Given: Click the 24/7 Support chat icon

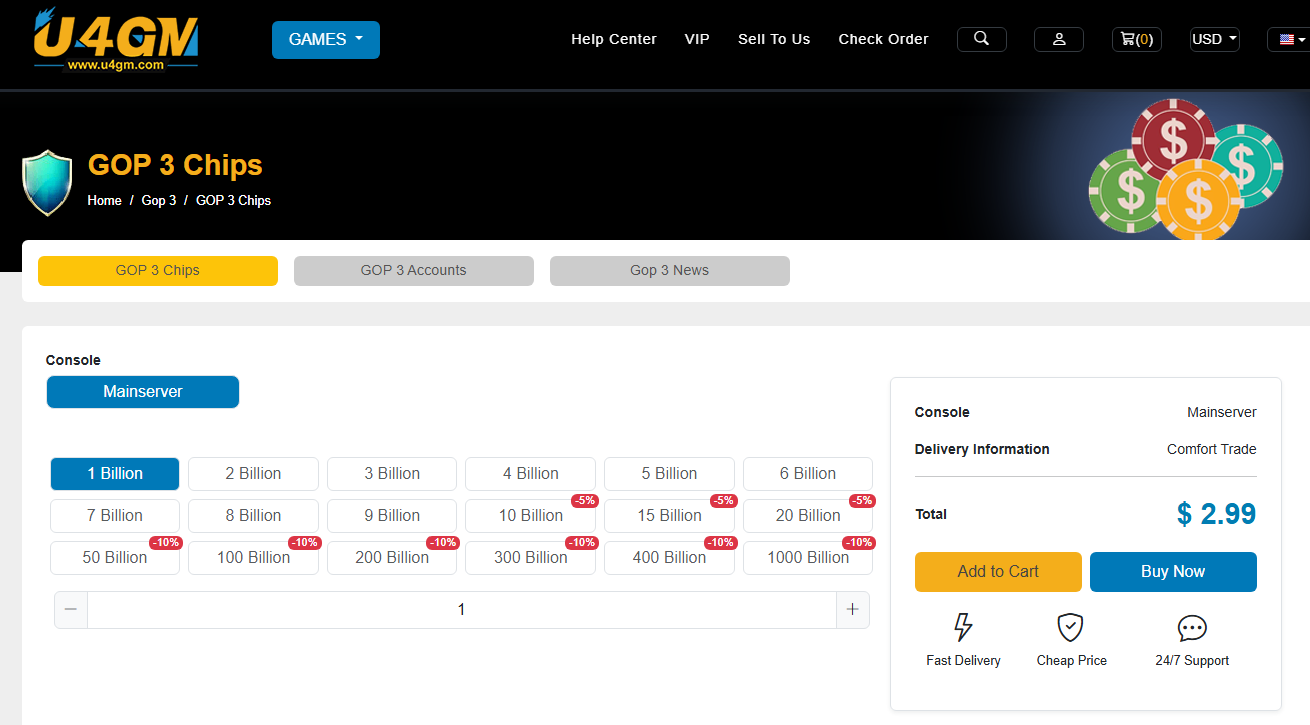Looking at the screenshot, I should tap(1192, 628).
